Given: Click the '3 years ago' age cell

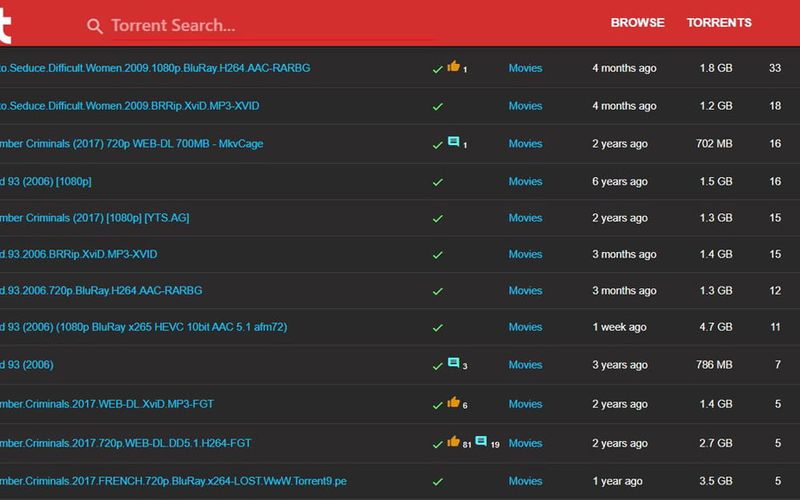Looking at the screenshot, I should point(620,365).
